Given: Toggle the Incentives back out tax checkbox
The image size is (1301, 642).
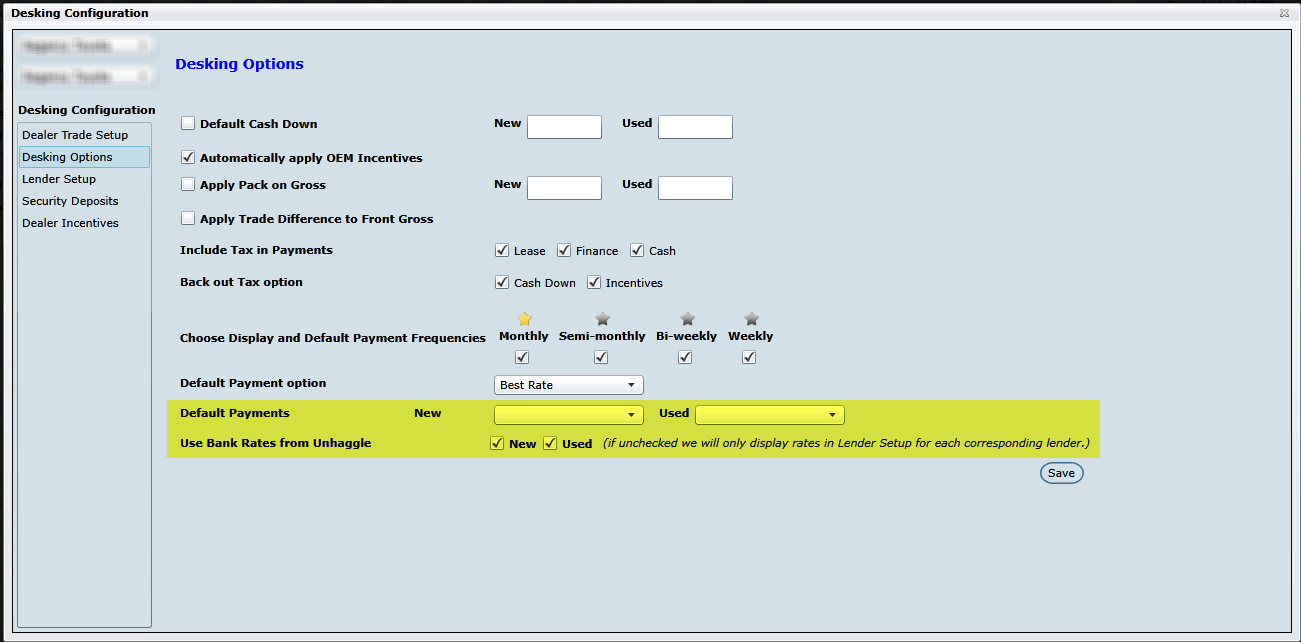Looking at the screenshot, I should tap(594, 283).
